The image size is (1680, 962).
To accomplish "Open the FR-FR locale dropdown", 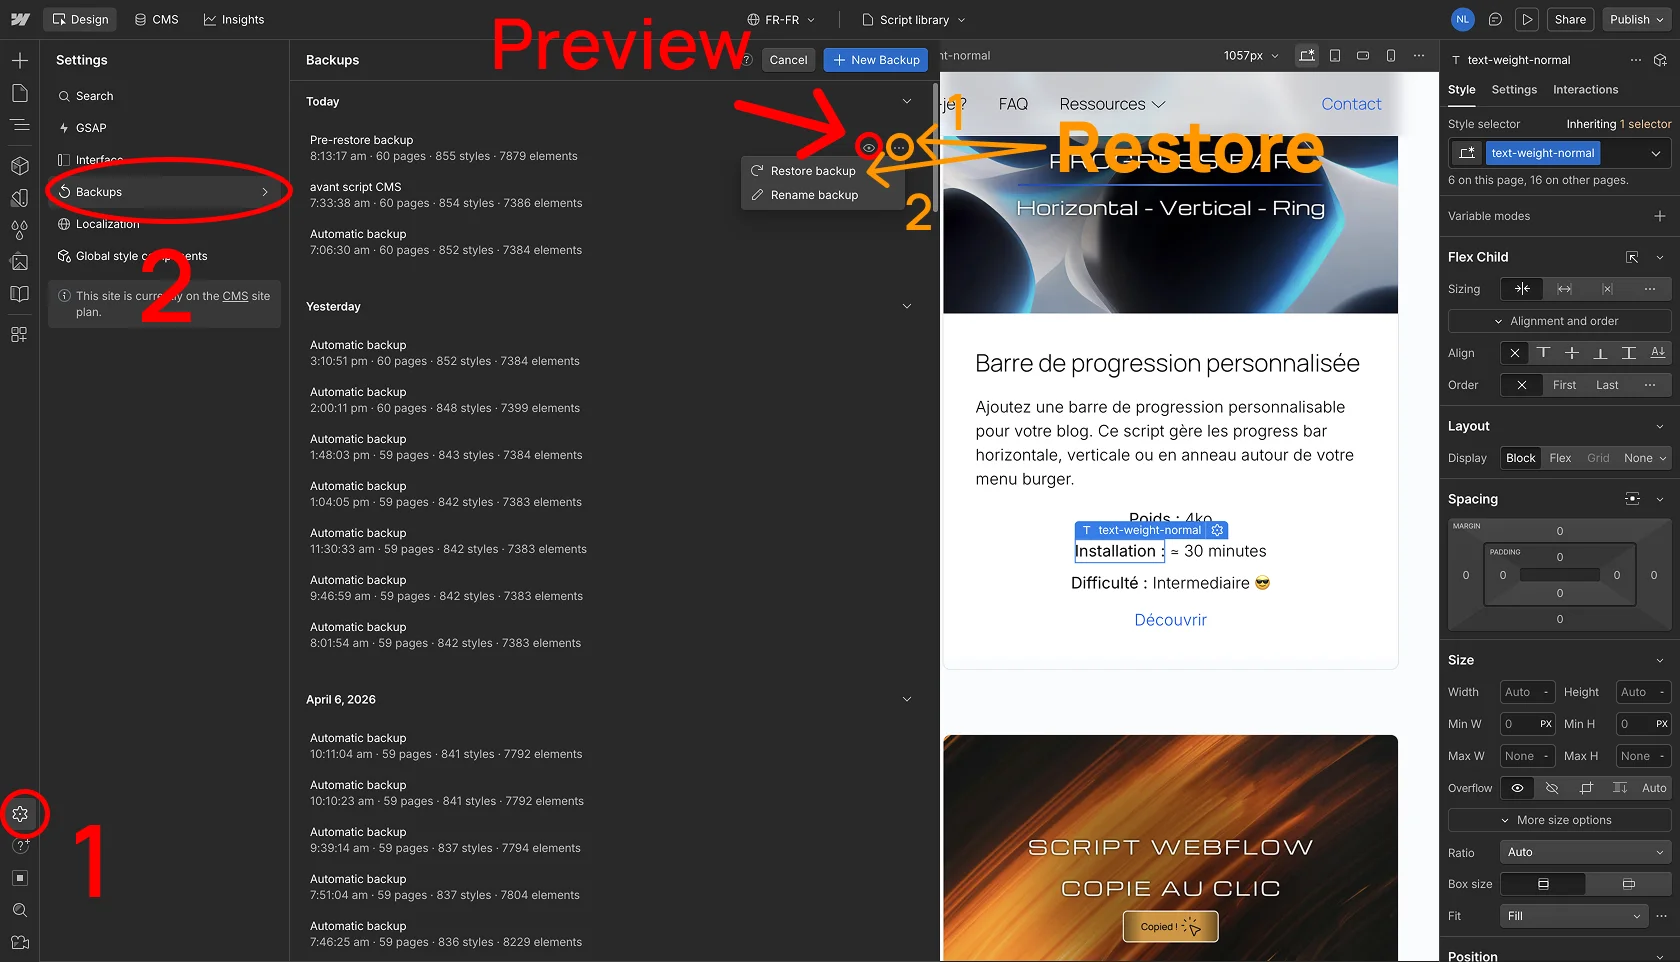I will coord(781,19).
